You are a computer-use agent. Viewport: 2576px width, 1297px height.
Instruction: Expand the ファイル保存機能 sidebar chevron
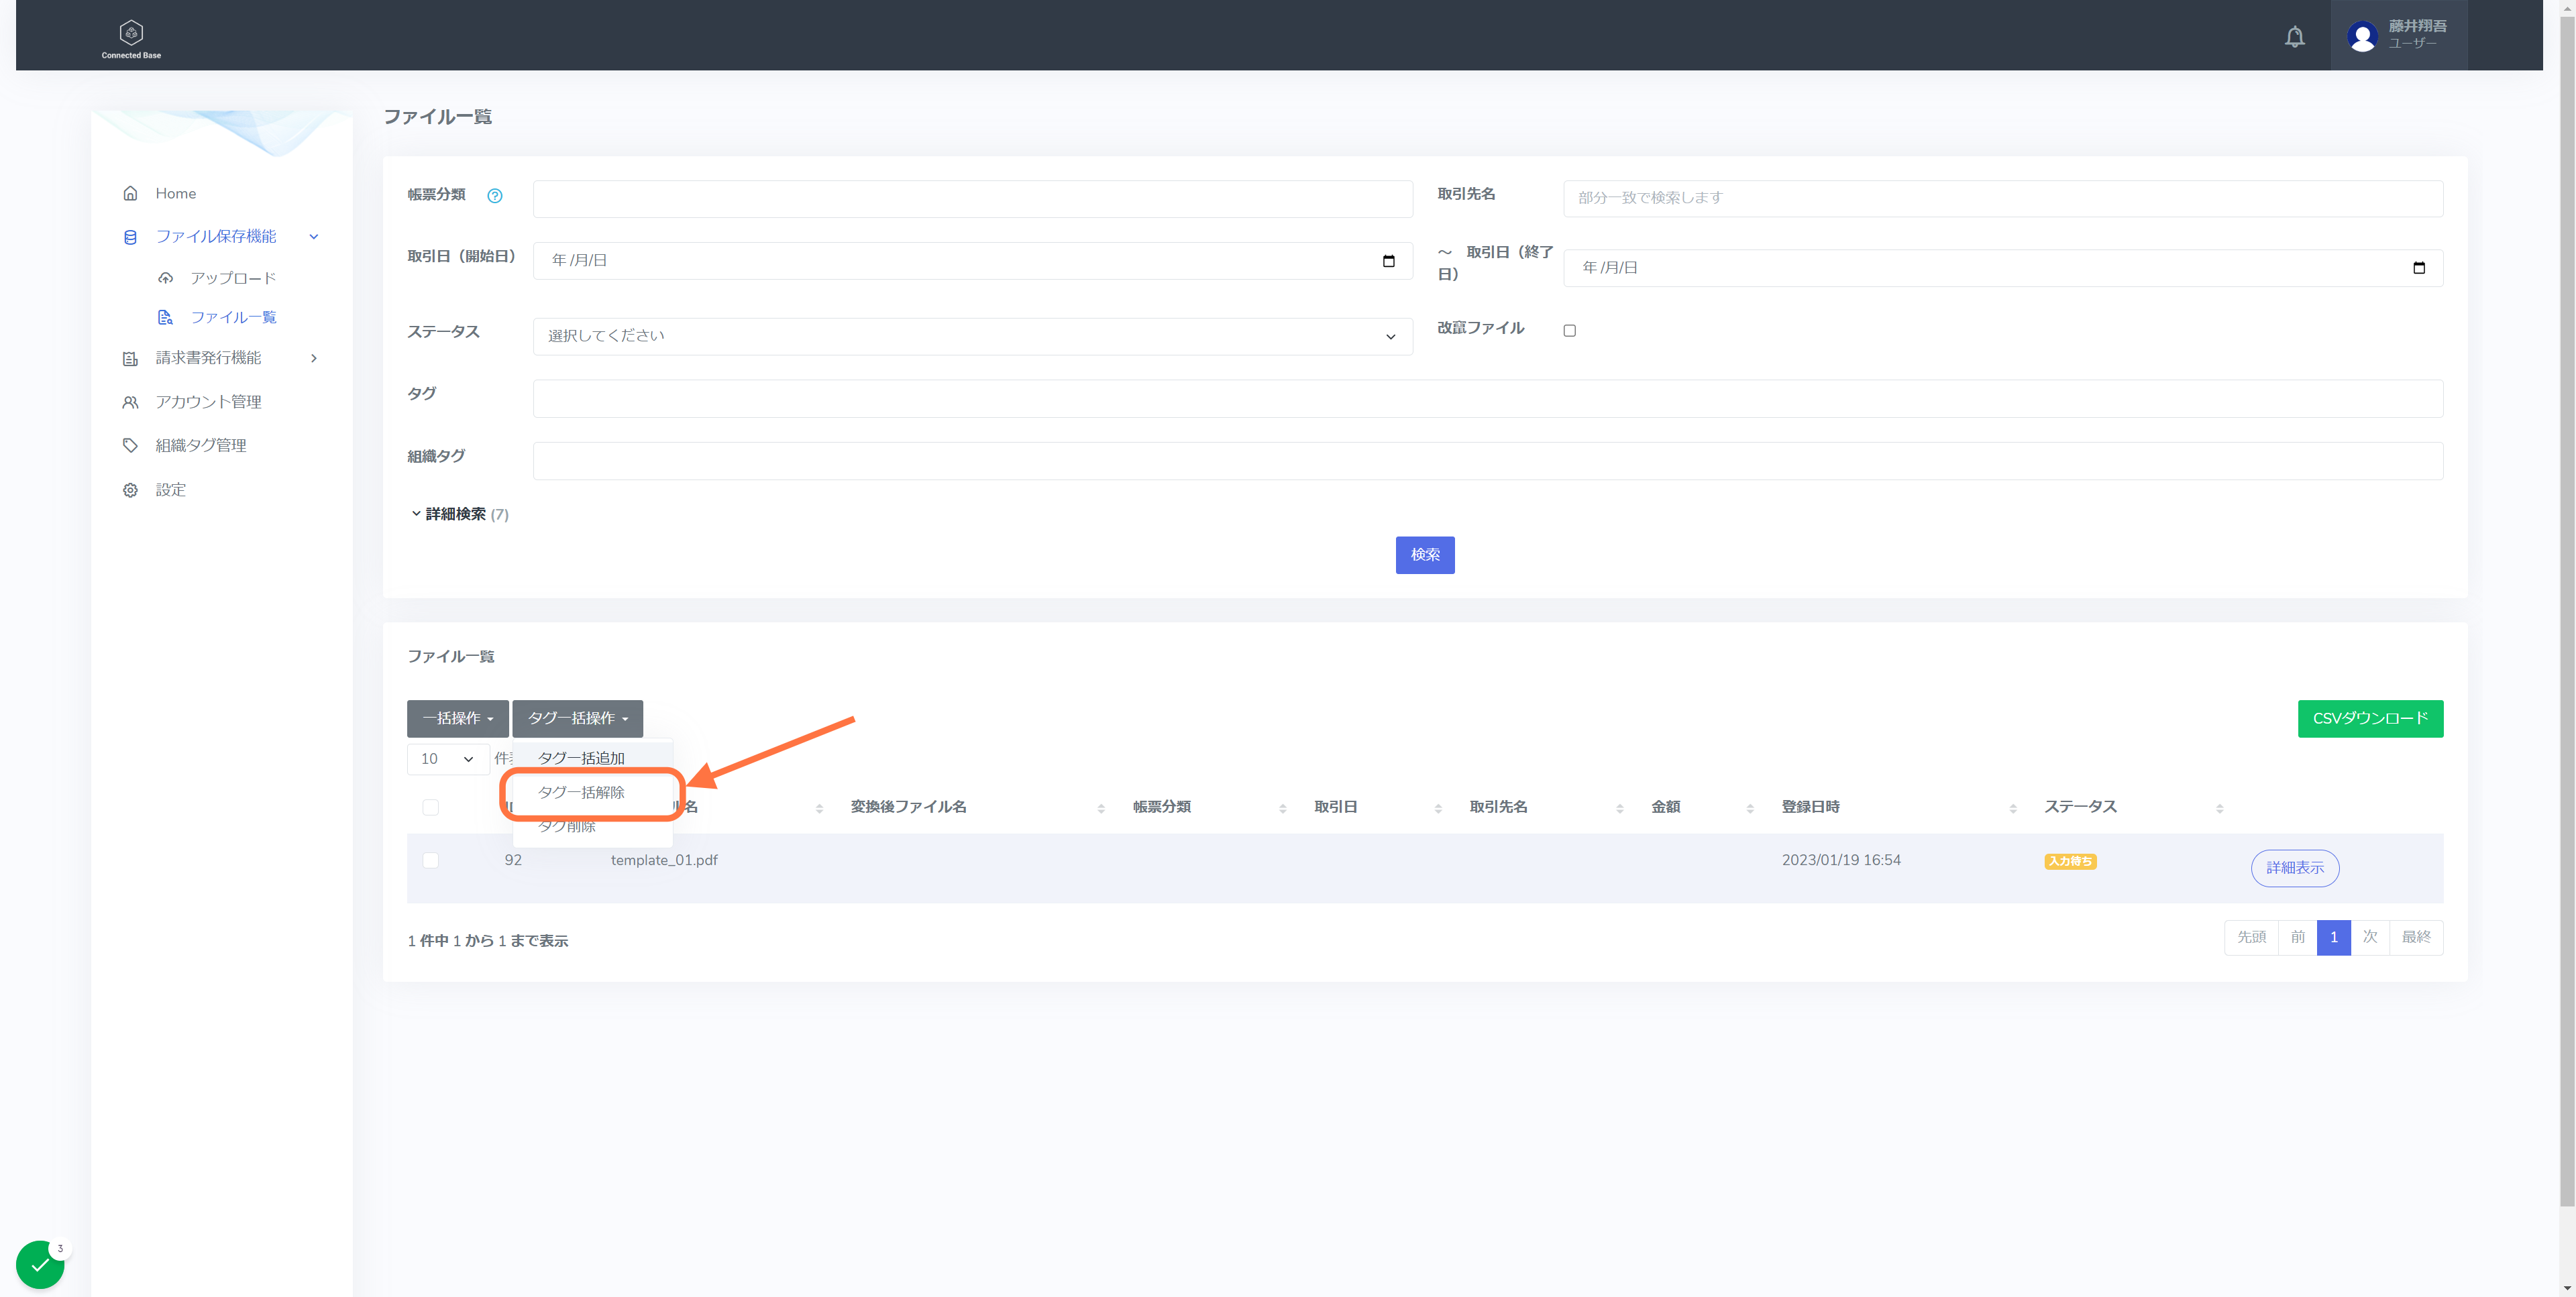point(314,237)
